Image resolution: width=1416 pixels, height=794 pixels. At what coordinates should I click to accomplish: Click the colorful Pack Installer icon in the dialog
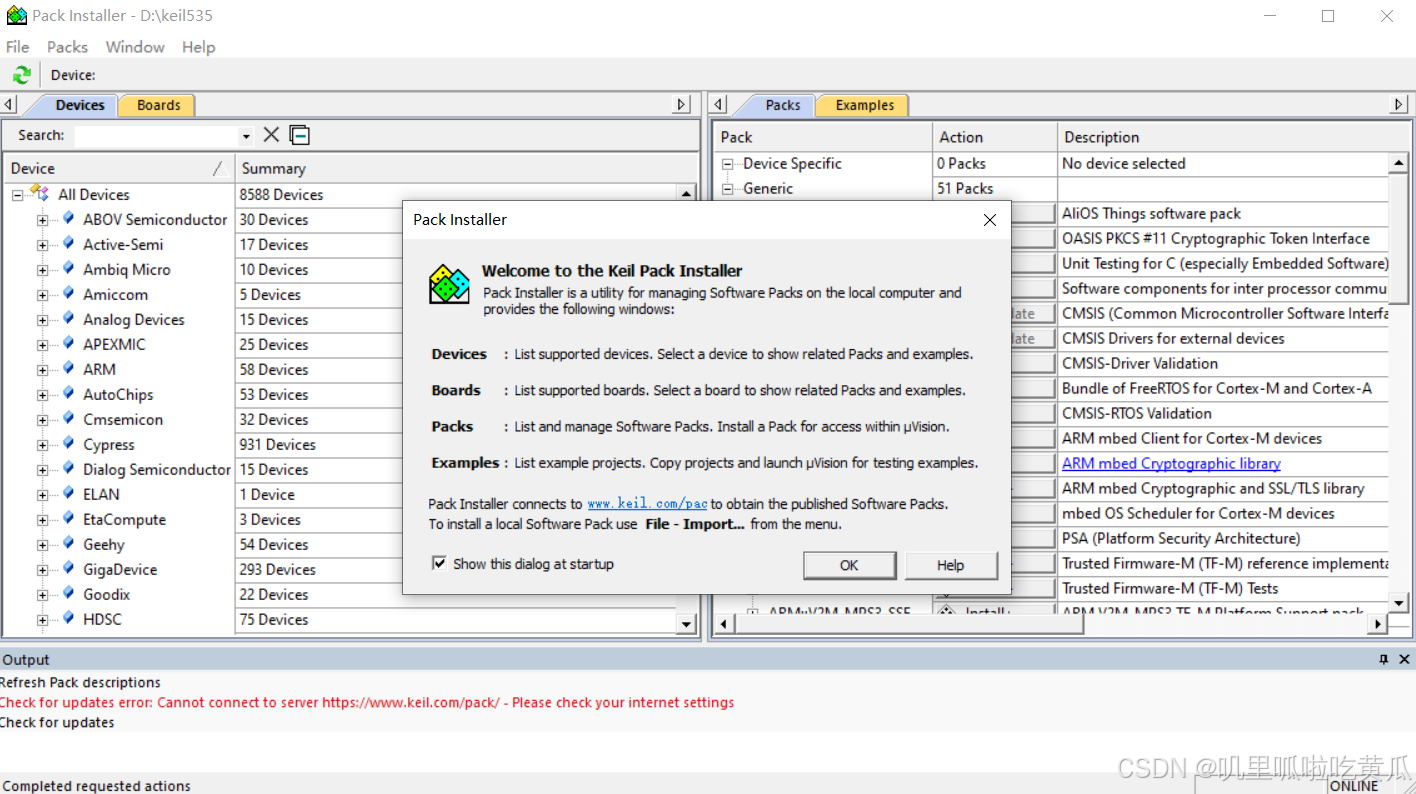449,285
